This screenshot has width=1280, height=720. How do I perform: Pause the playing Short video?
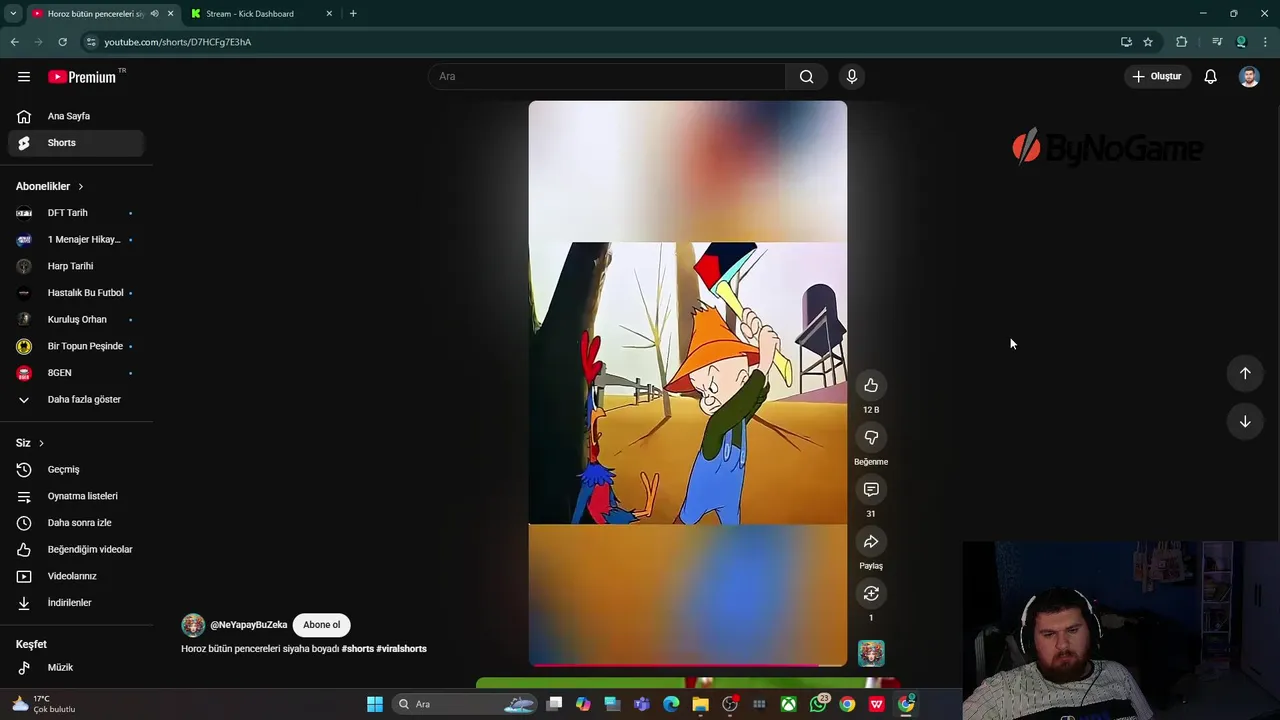(x=688, y=383)
